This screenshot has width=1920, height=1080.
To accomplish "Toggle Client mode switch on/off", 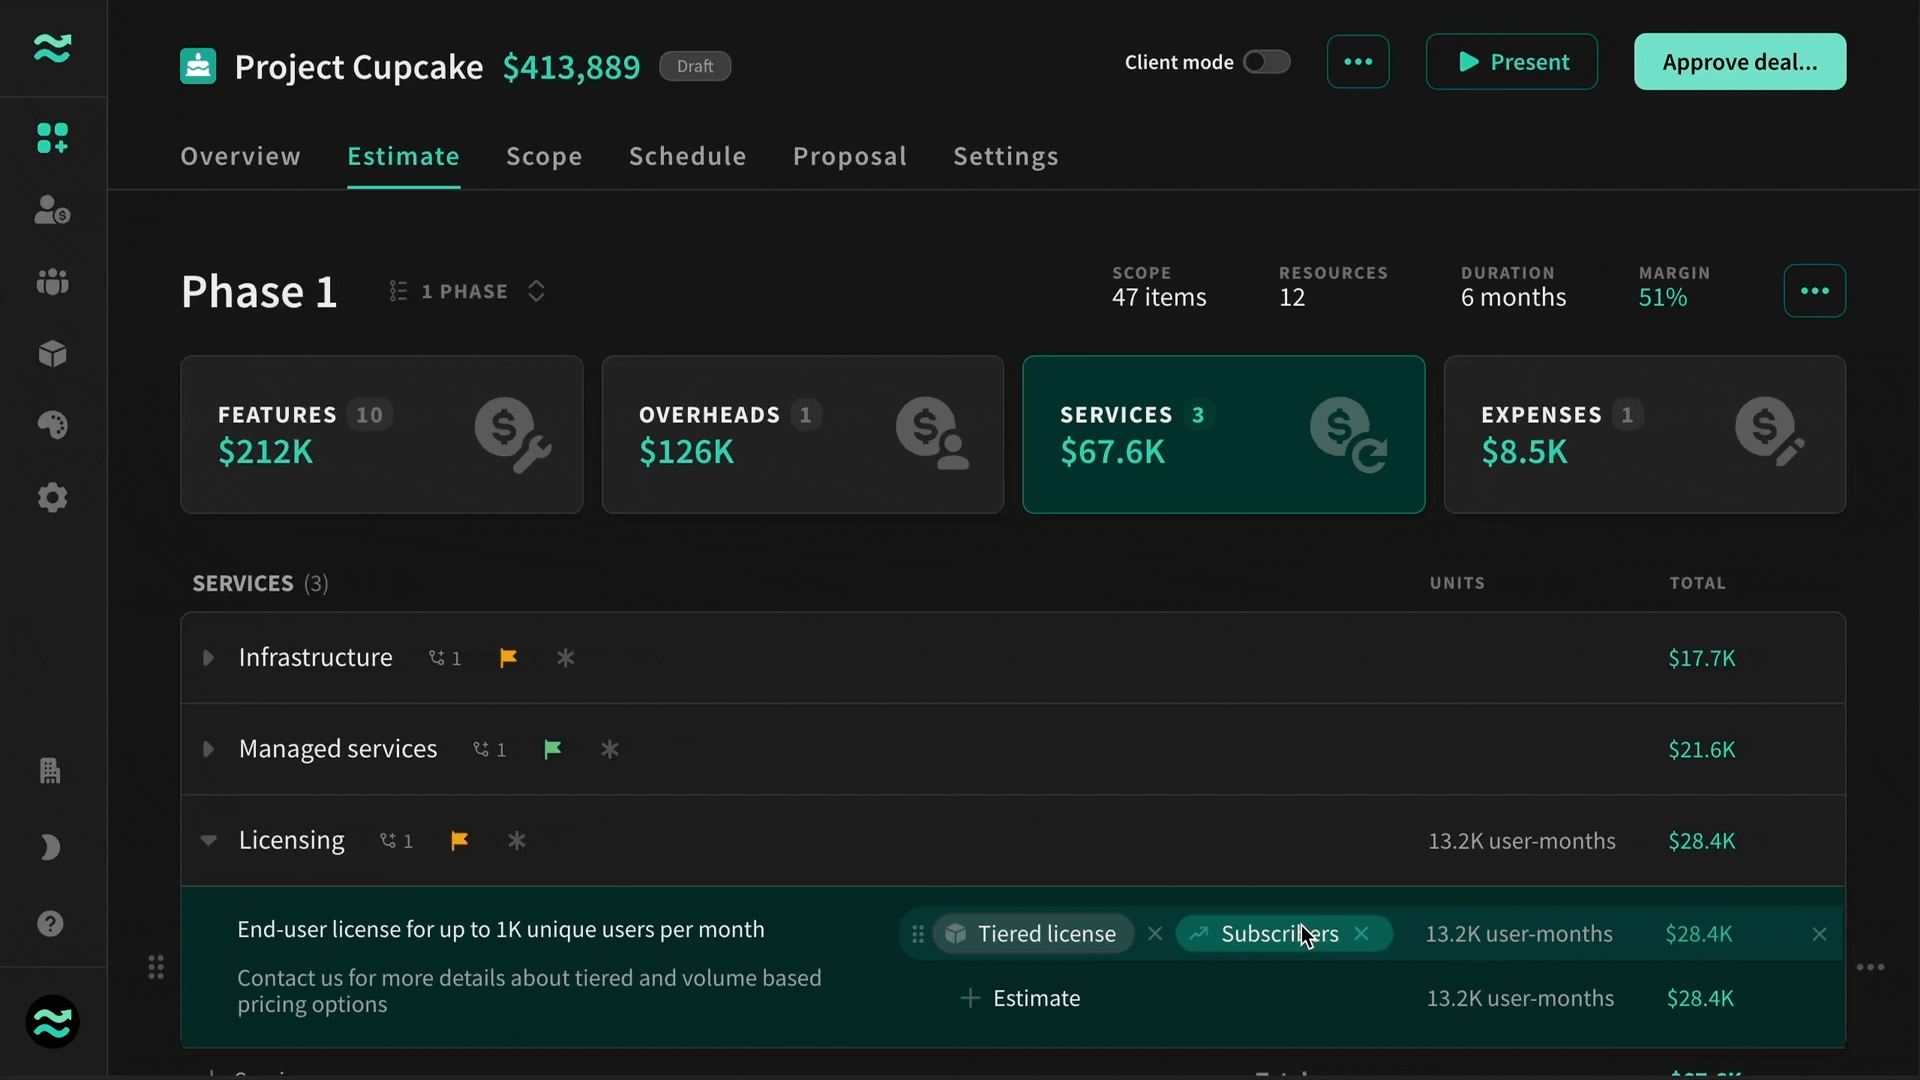I will (1267, 62).
